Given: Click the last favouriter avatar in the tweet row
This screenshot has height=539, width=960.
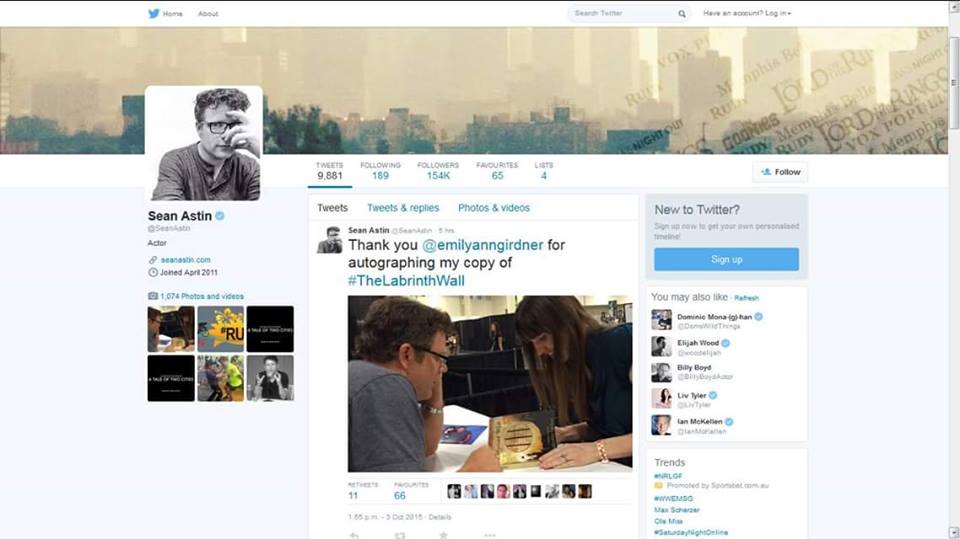Looking at the screenshot, I should [x=585, y=491].
